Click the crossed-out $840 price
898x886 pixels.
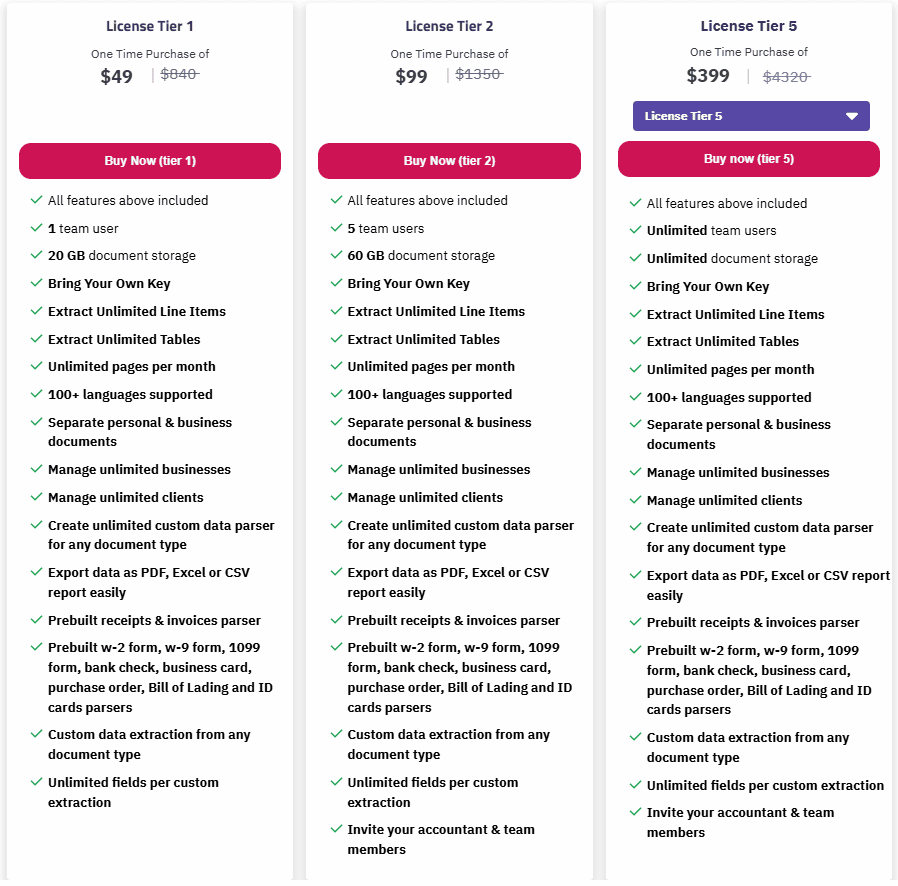point(180,74)
